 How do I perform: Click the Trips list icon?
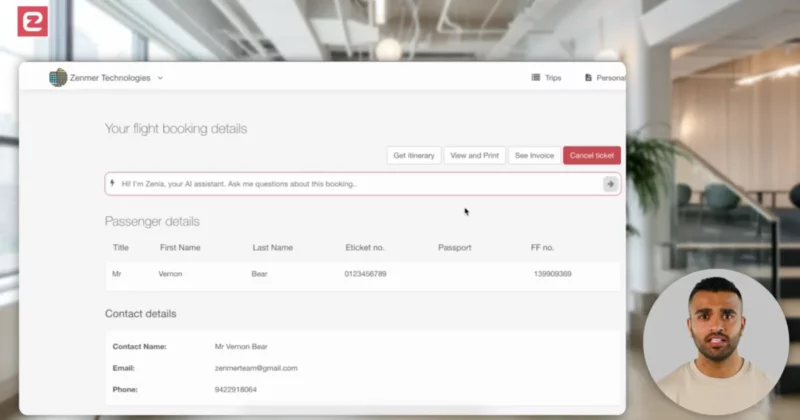pos(536,78)
